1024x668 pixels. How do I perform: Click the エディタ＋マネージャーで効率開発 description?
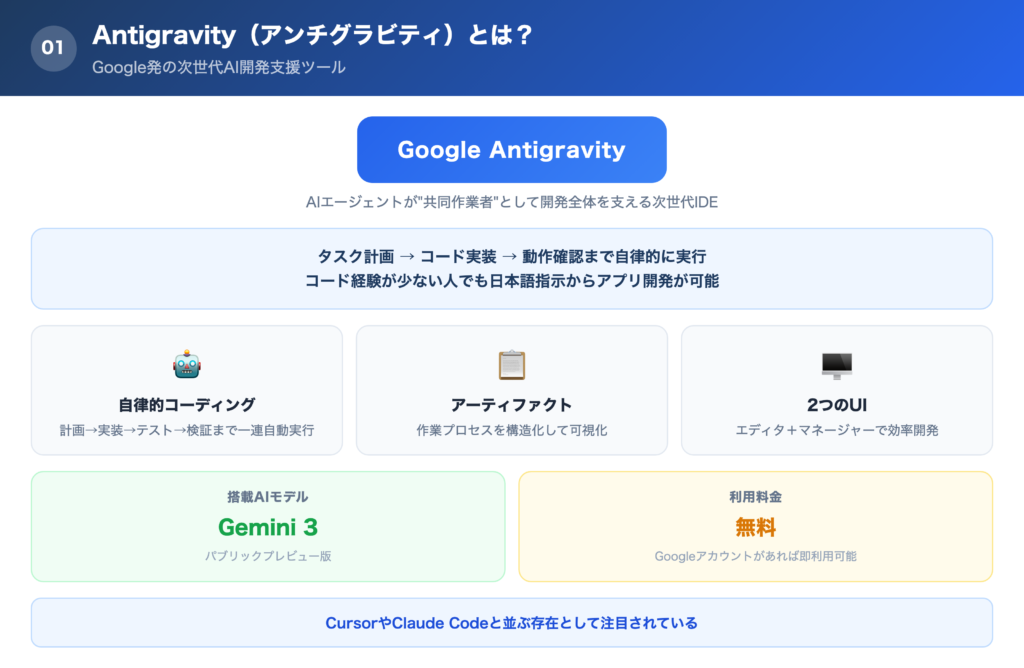coord(836,431)
